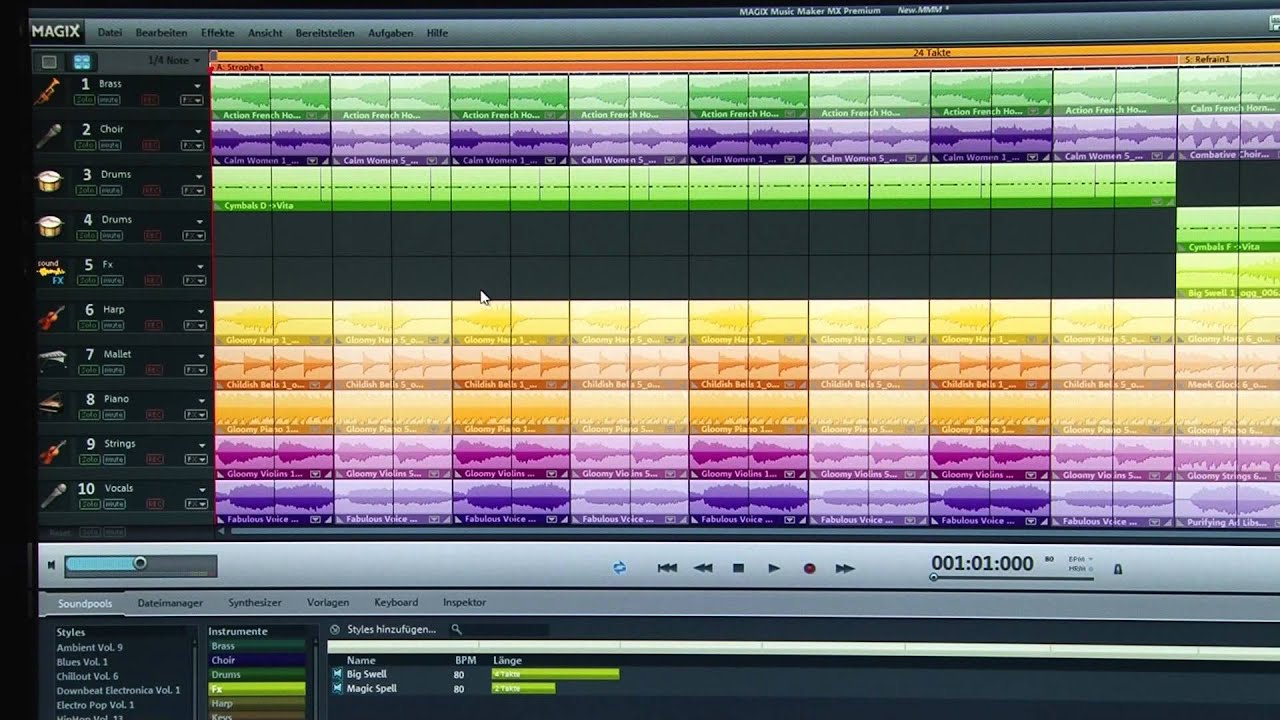Viewport: 1280px width, 720px height.
Task: Open the 1/4 Note grid dropdown
Action: coord(173,61)
